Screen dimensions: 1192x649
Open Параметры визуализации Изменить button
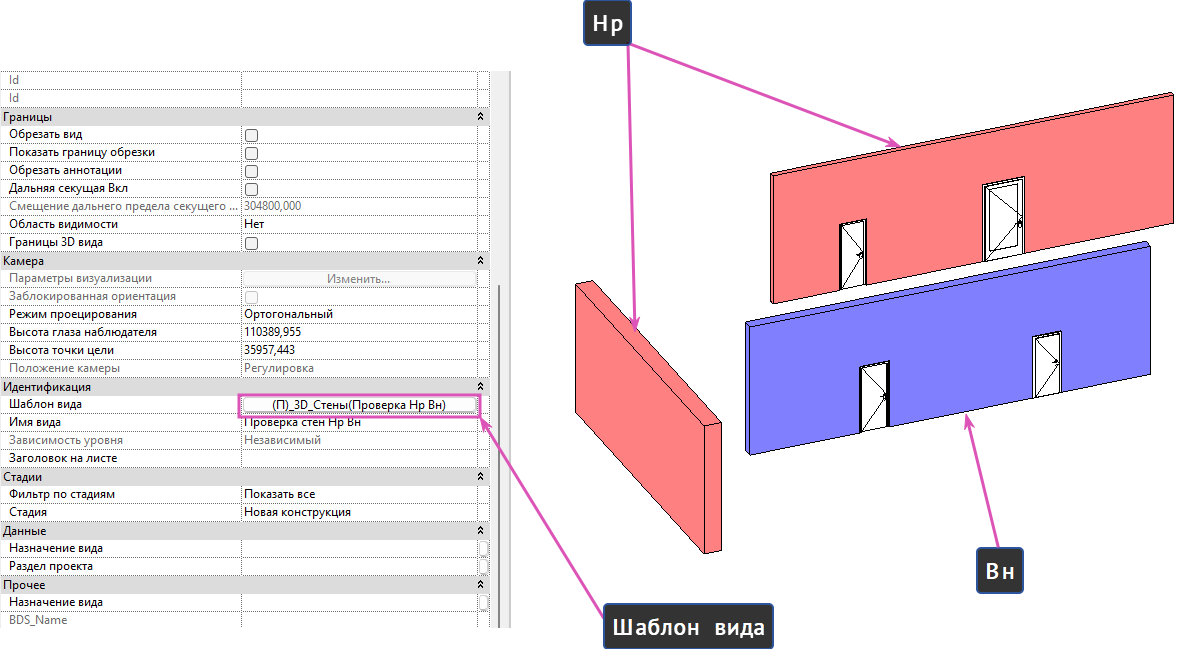359,279
